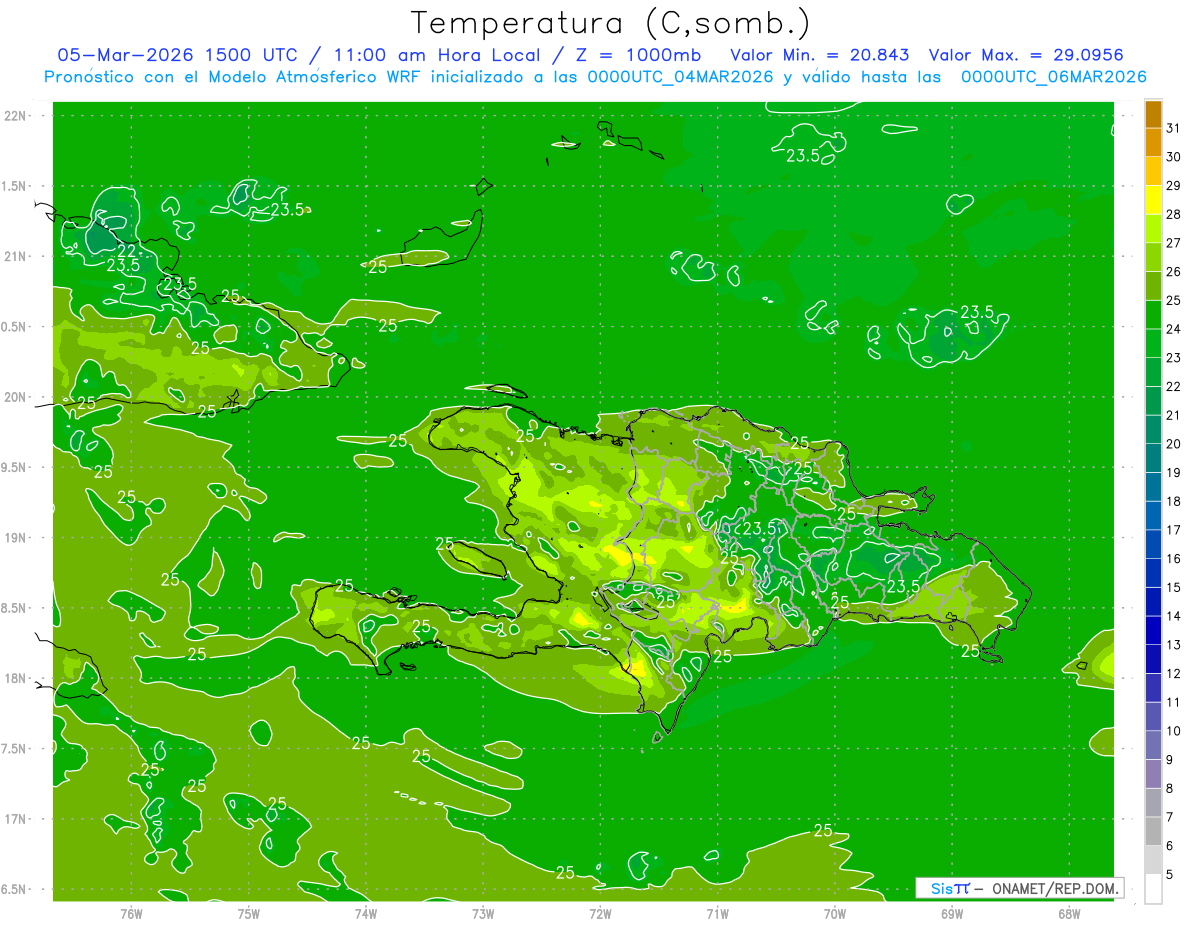Pick the dark orange legend swatch above 31
Image resolution: width=1200 pixels, height=927 pixels.
(1153, 114)
